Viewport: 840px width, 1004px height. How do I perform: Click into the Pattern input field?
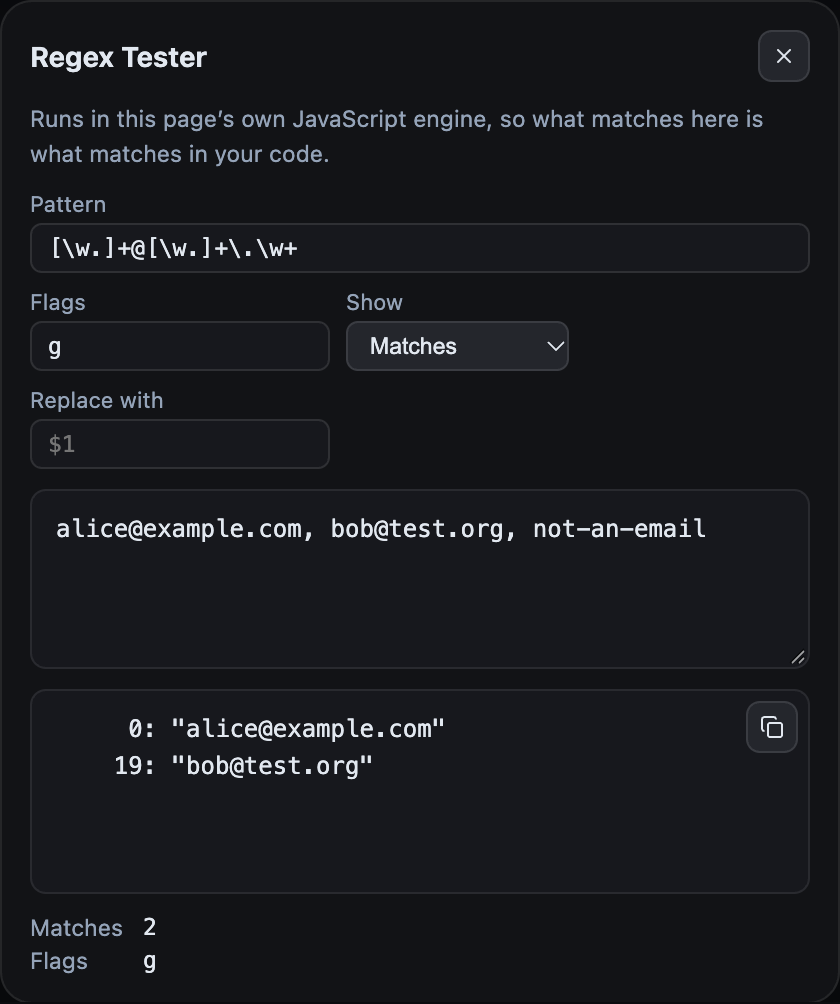[420, 248]
